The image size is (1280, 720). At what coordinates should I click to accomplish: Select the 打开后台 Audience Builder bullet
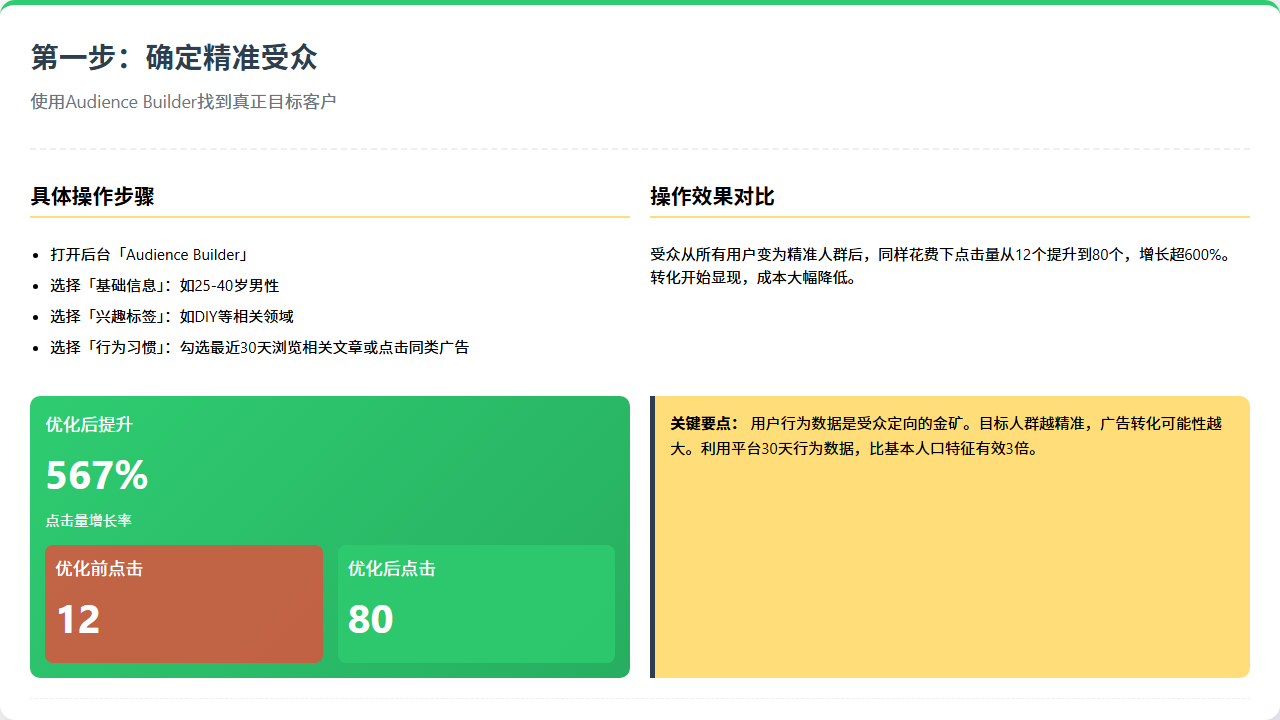point(149,255)
